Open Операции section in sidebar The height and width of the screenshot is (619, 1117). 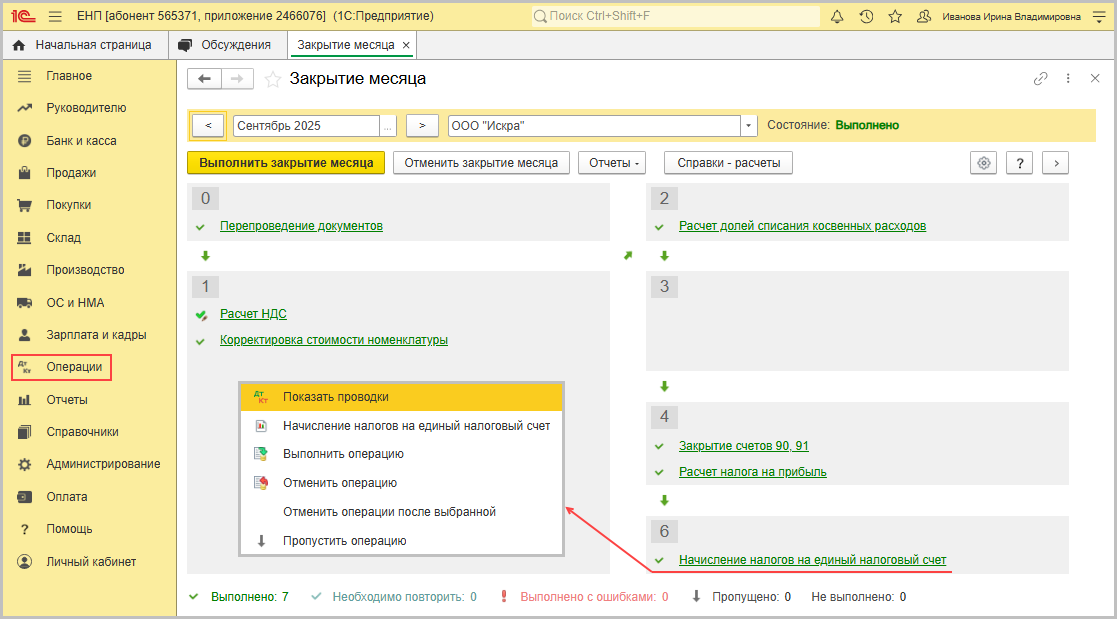click(73, 367)
